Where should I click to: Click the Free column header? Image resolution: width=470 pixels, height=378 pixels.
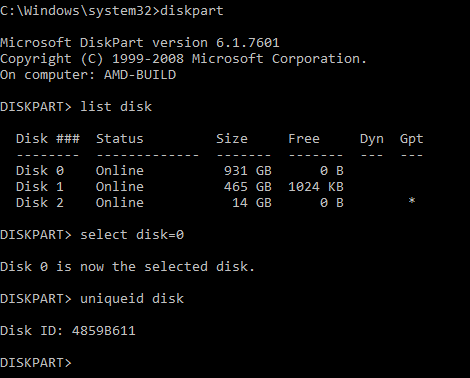point(304,139)
